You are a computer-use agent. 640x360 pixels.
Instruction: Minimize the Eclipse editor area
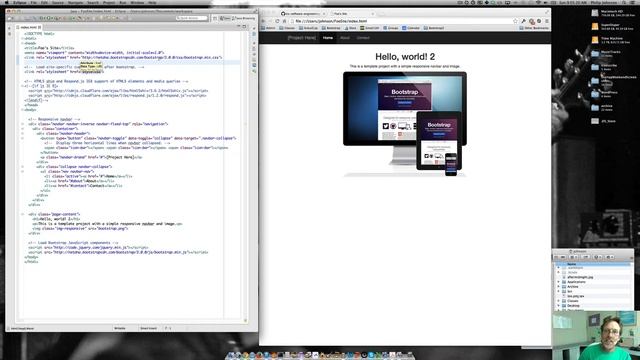(239, 27)
